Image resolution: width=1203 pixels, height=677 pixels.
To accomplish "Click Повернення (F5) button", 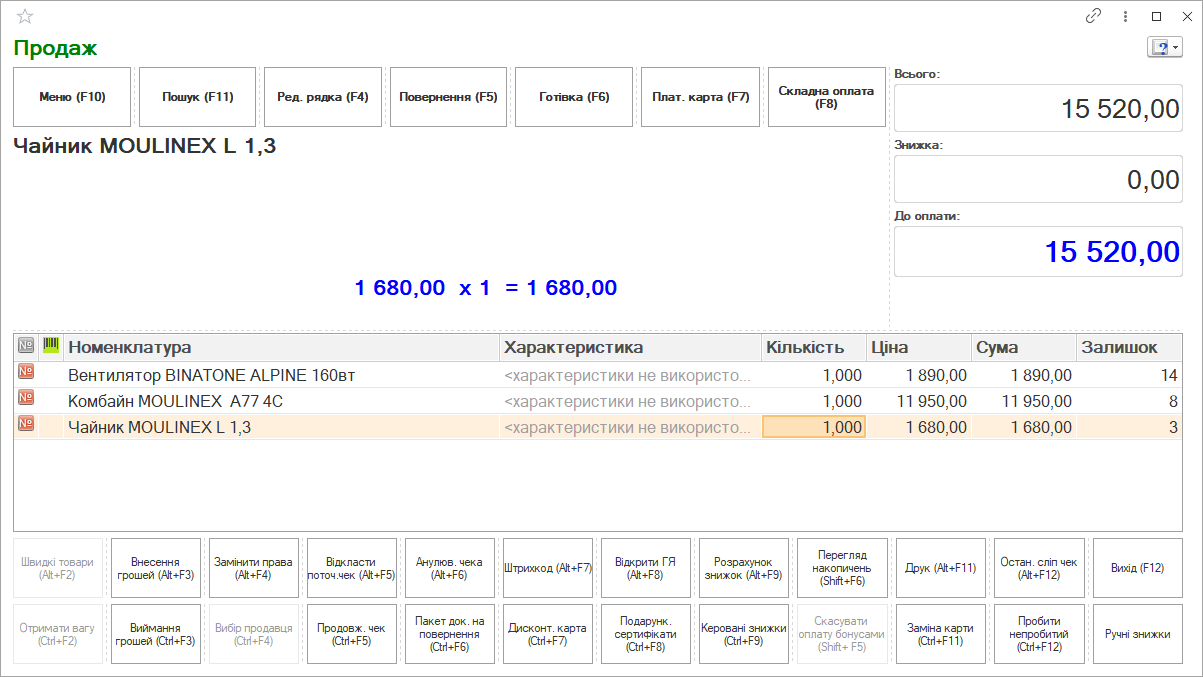I will [x=448, y=97].
